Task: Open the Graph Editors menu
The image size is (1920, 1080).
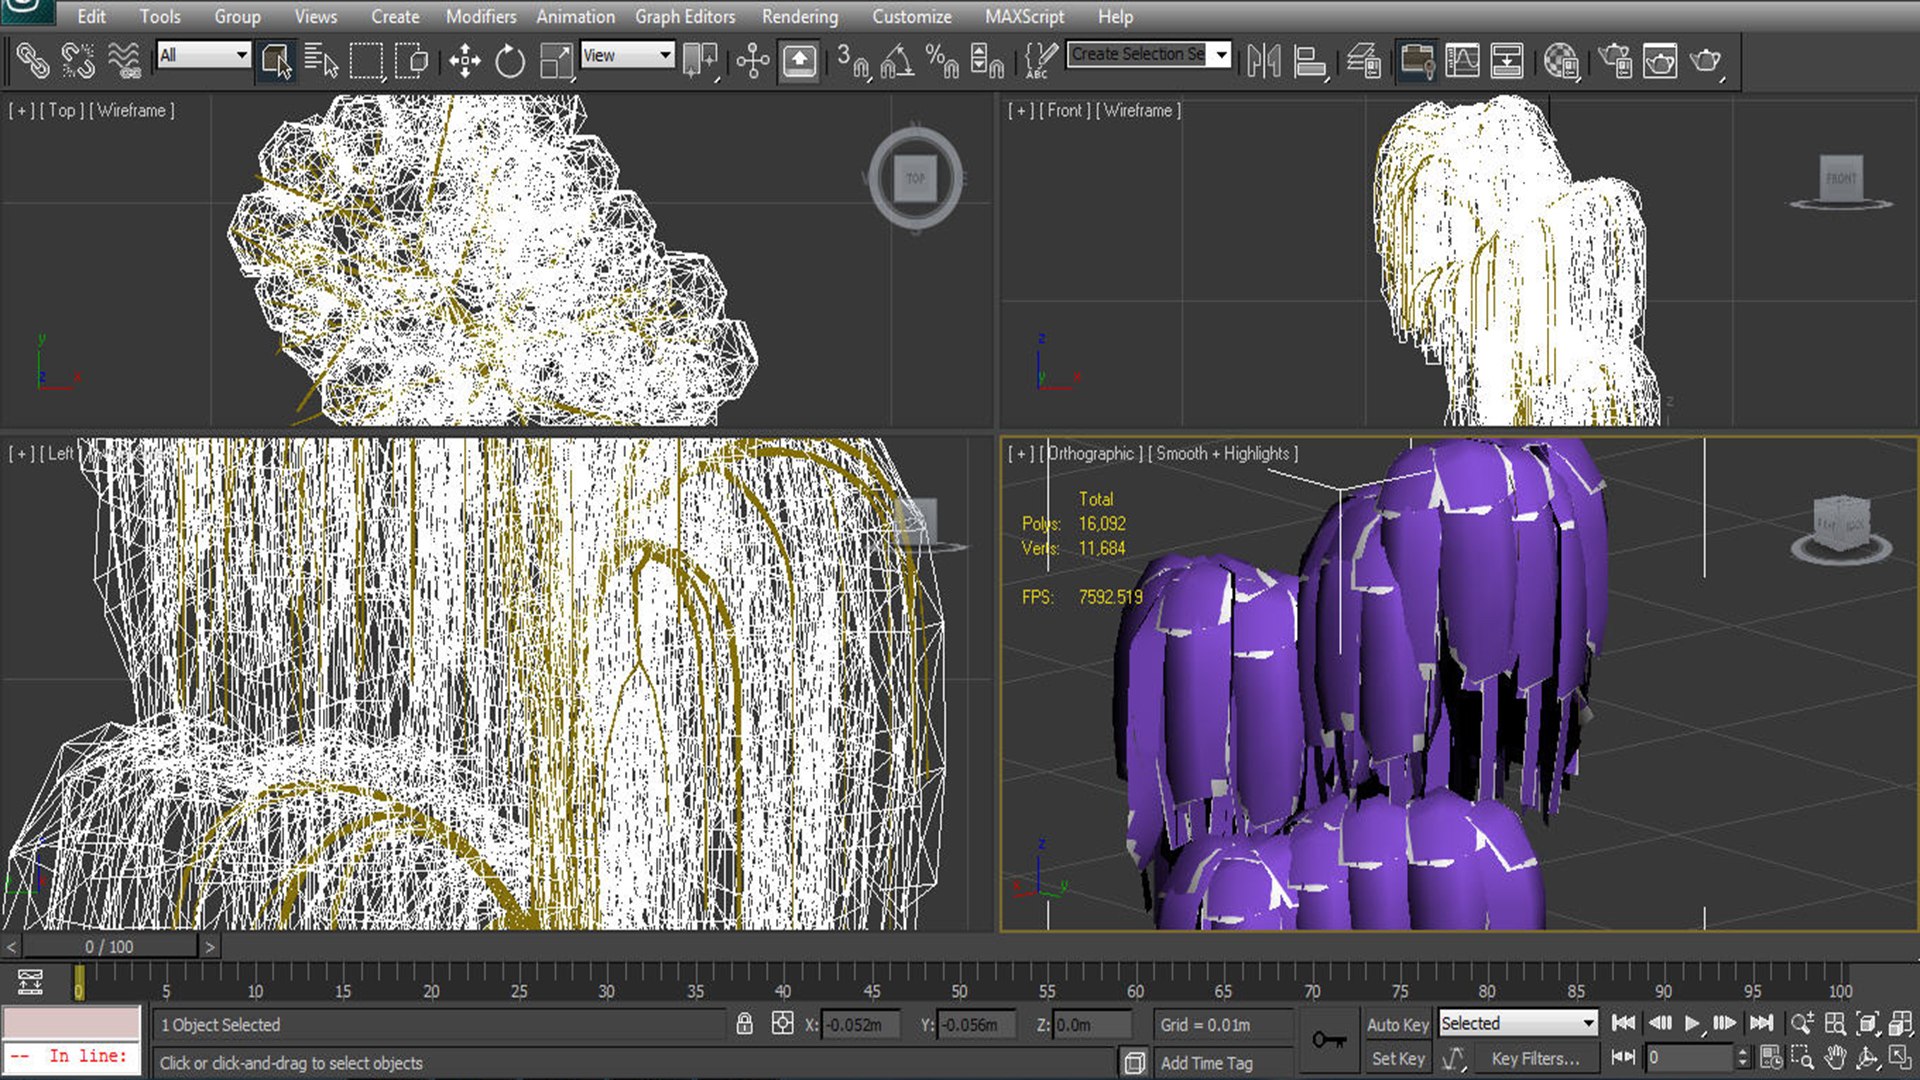Action: point(685,16)
